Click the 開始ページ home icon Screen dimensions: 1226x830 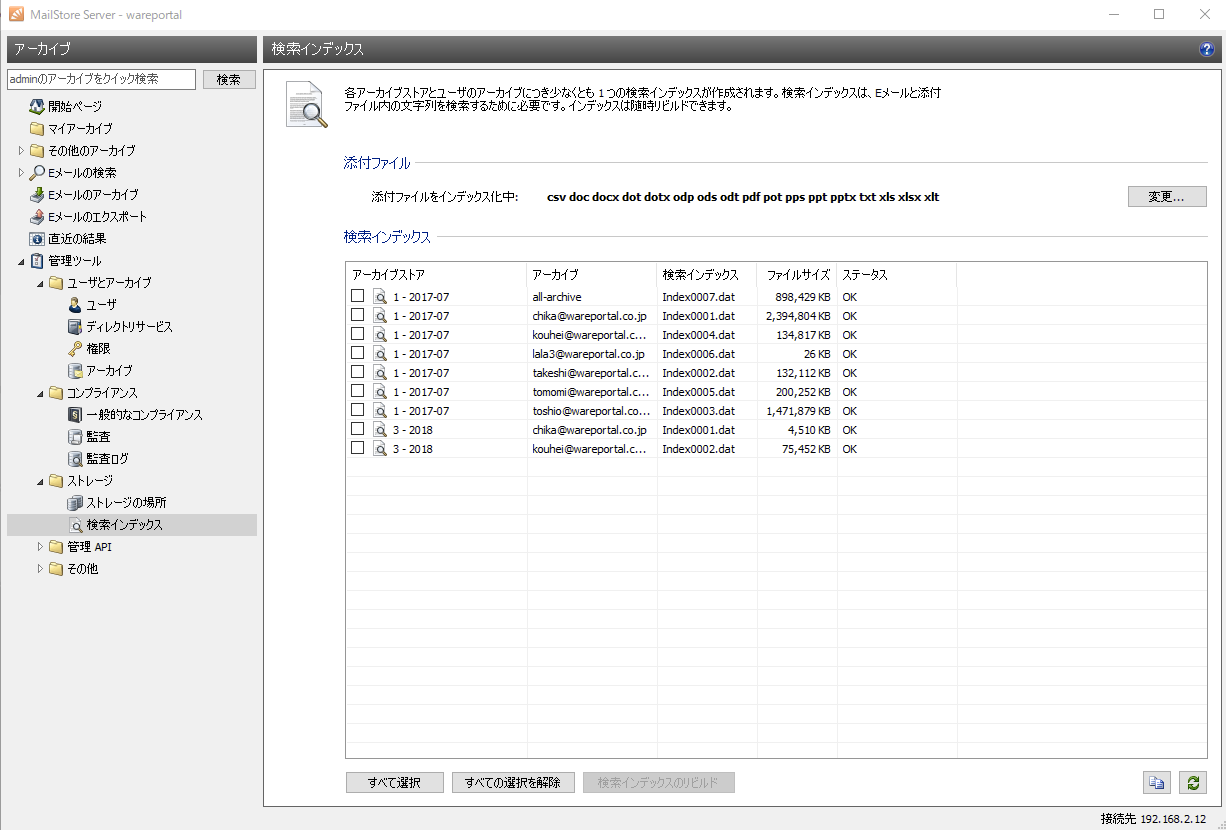coord(37,106)
